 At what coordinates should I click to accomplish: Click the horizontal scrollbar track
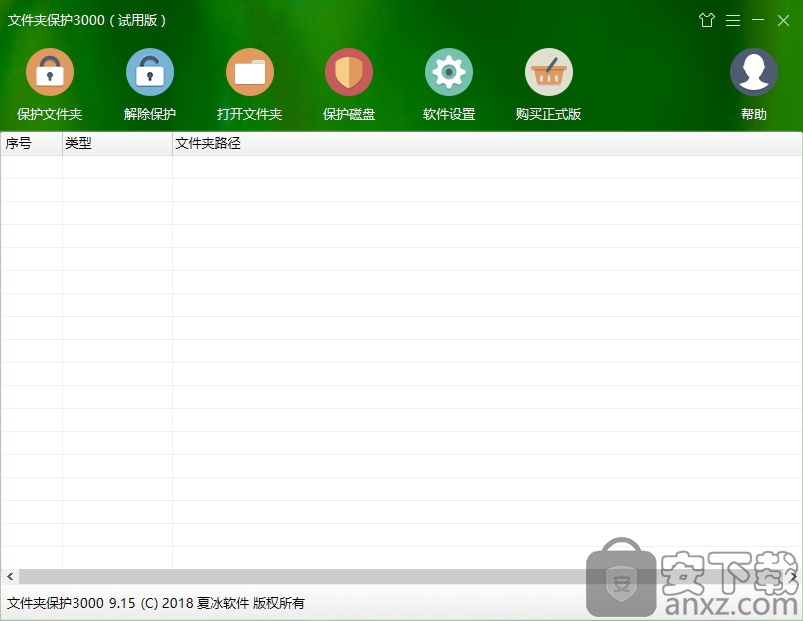402,576
